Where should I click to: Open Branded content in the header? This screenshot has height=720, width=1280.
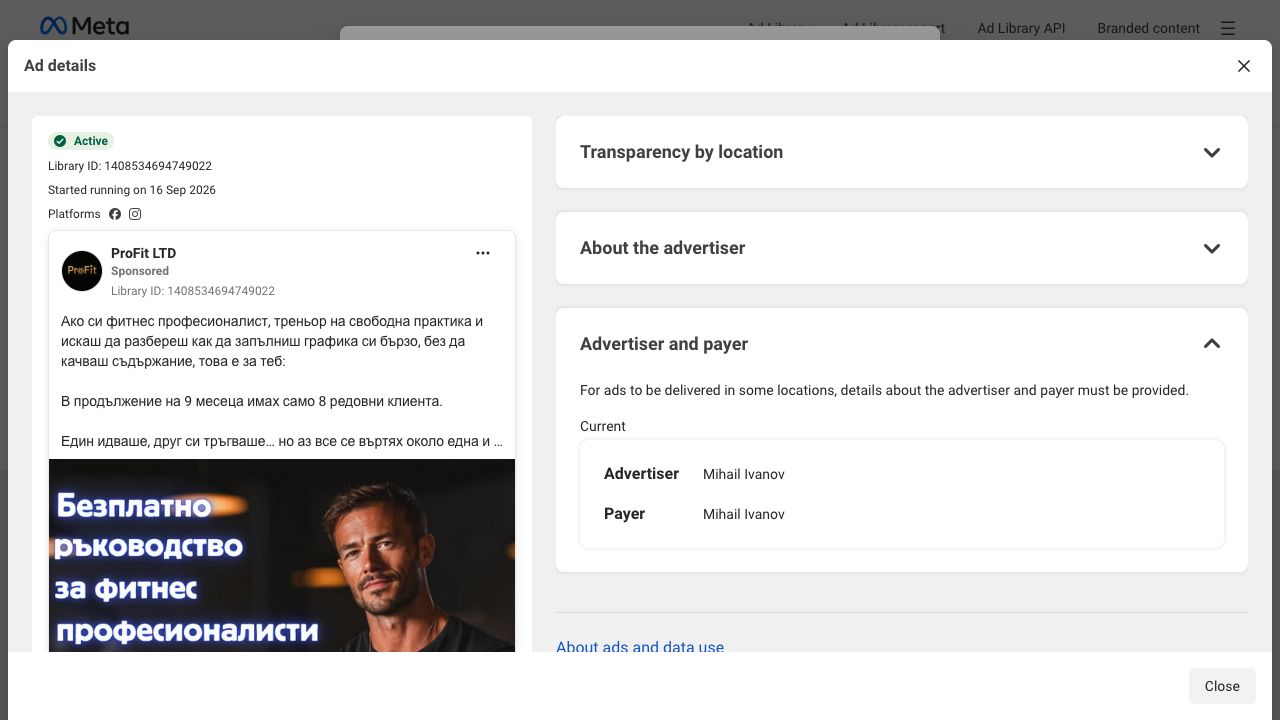pos(1148,28)
